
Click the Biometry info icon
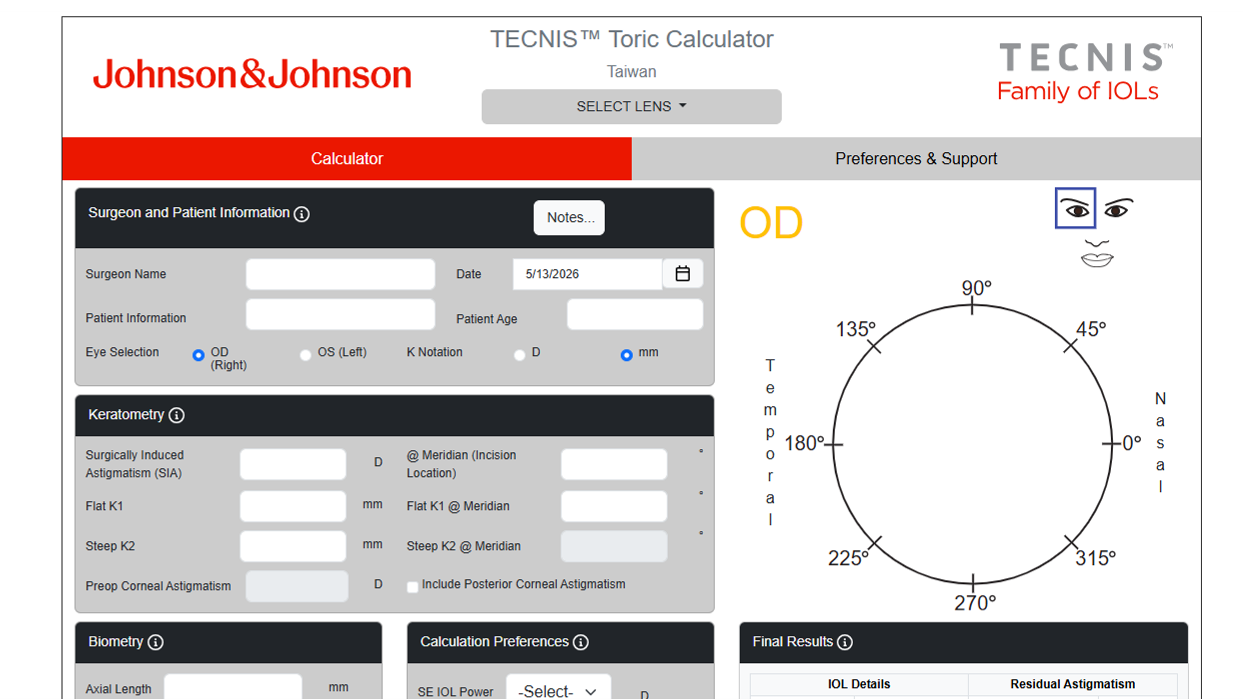(x=156, y=643)
